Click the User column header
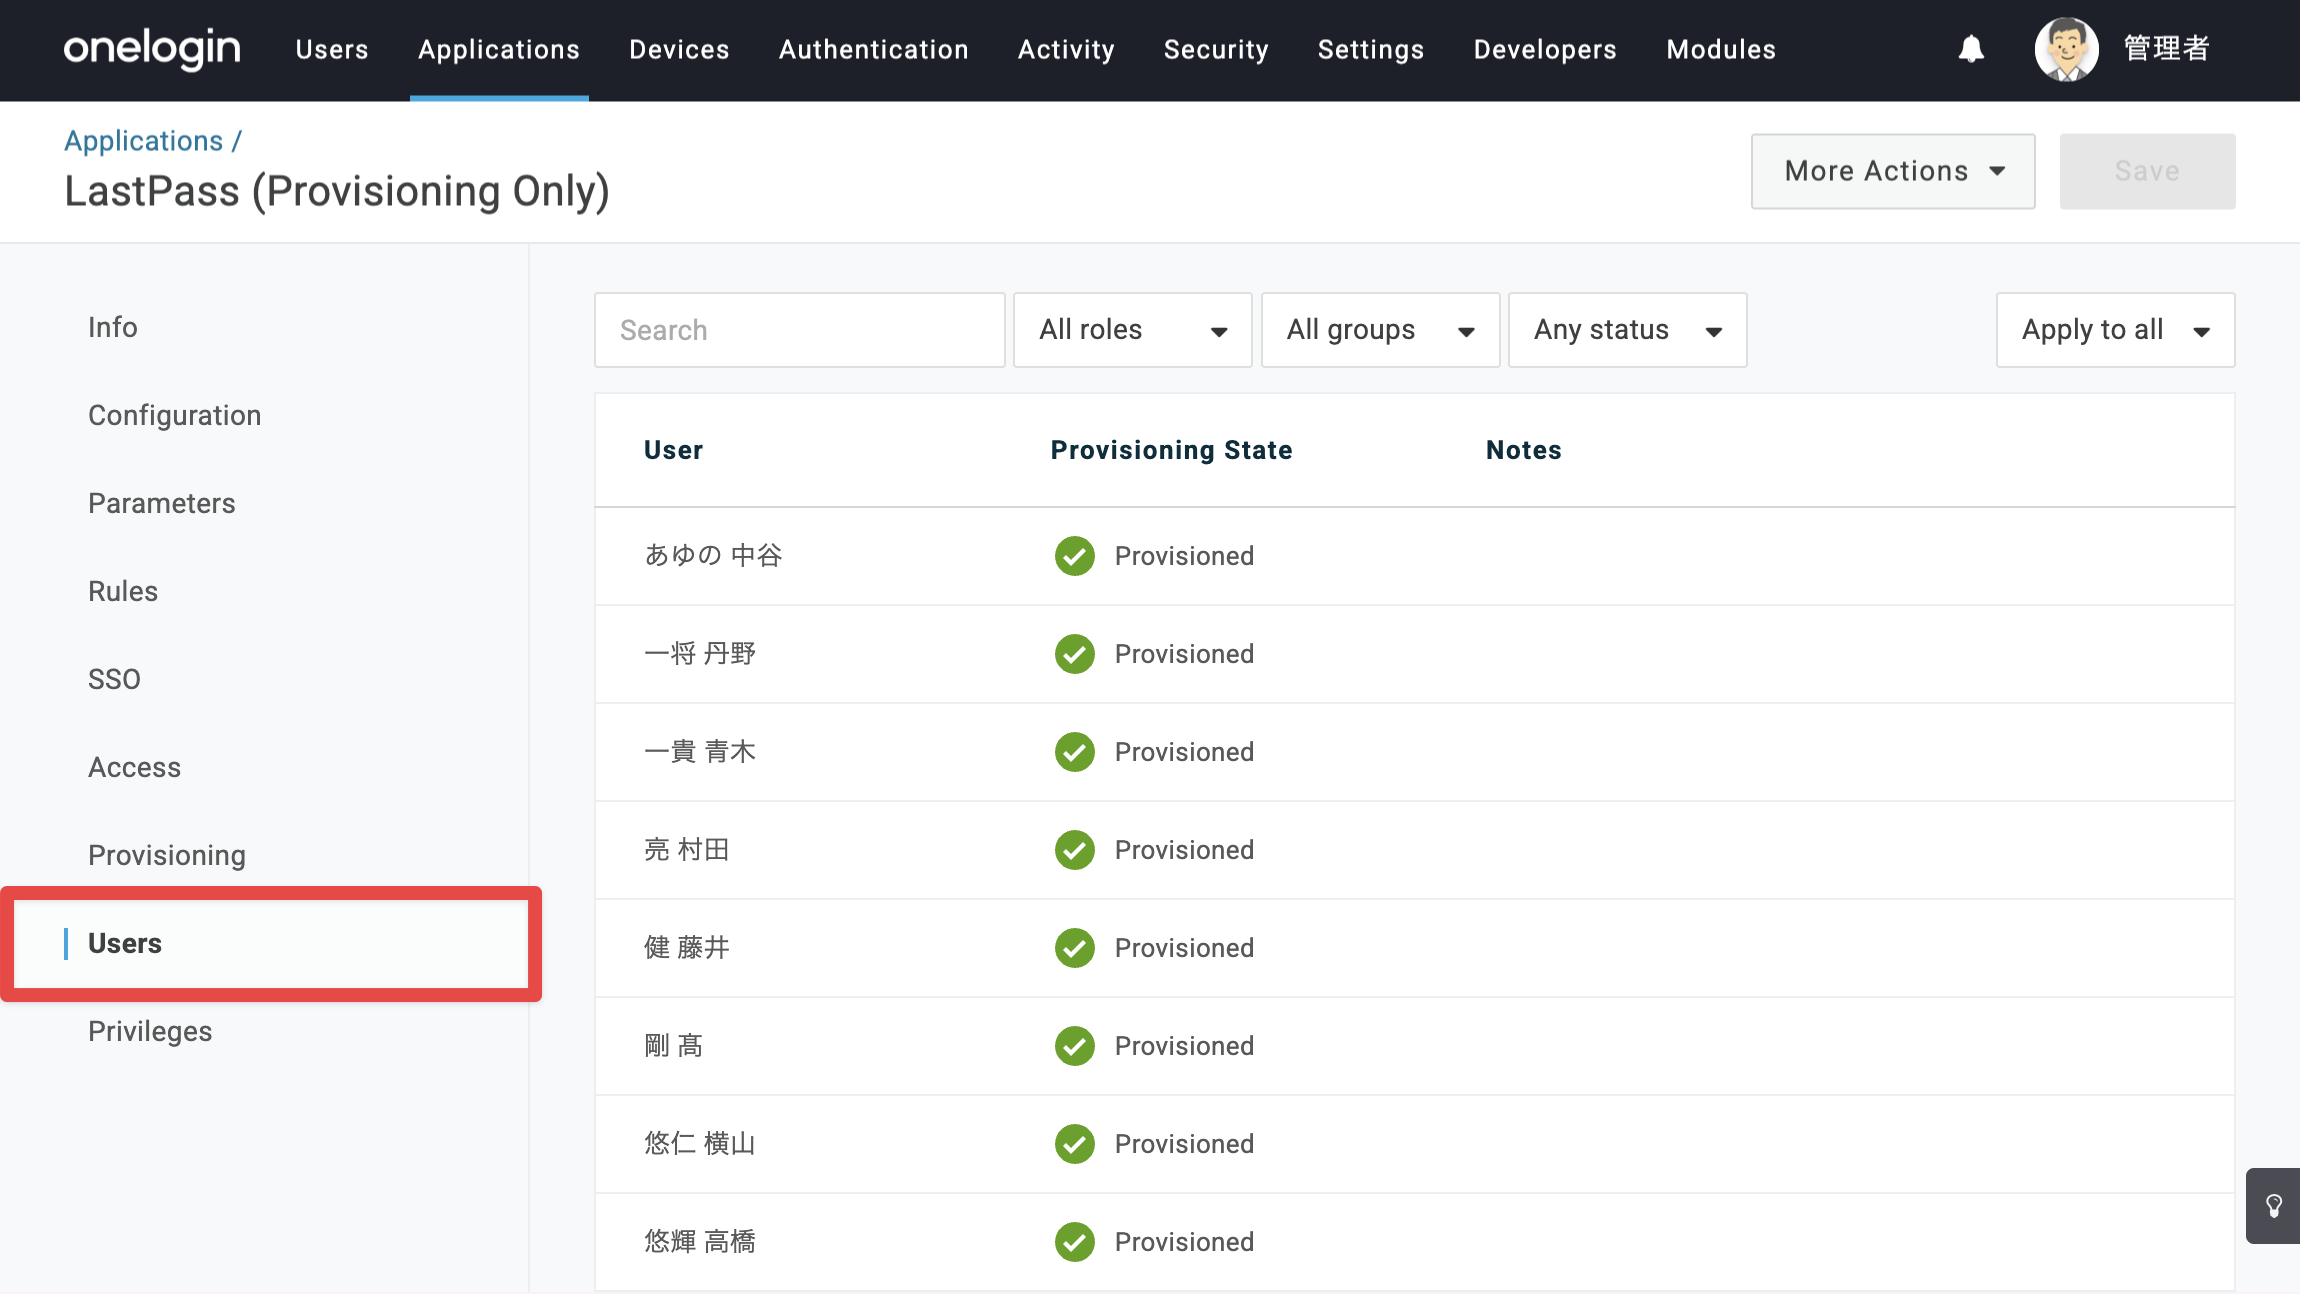 click(x=673, y=450)
